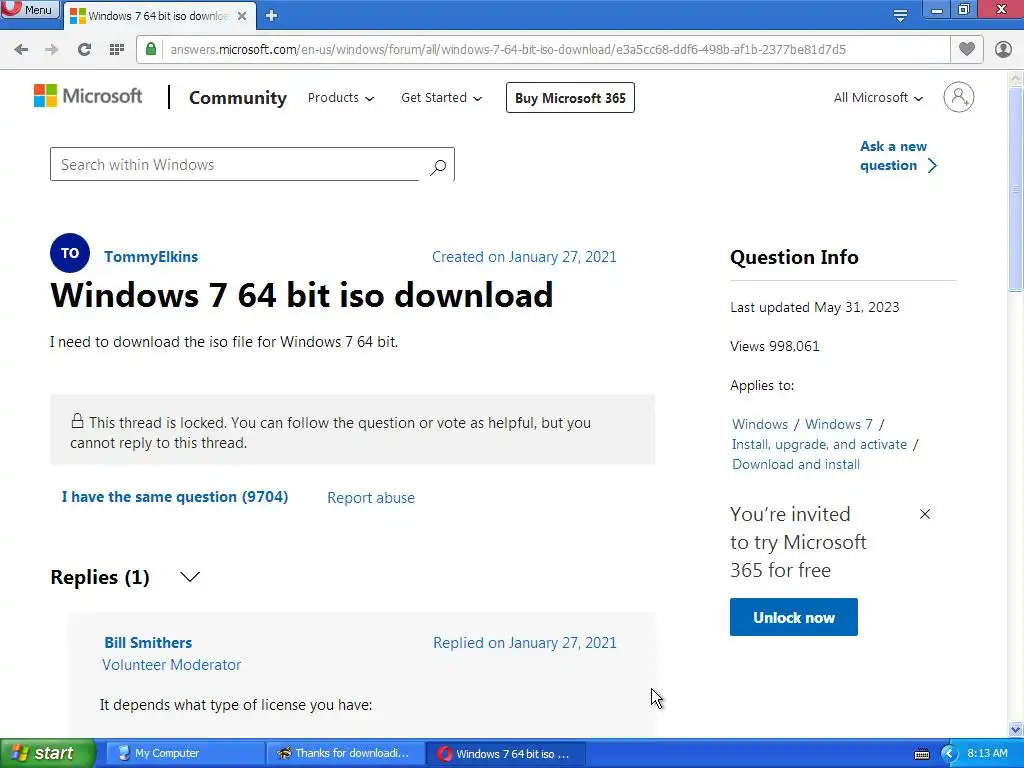This screenshot has height=768, width=1024.
Task: Click I have the same question (9704)
Action: 175,497
